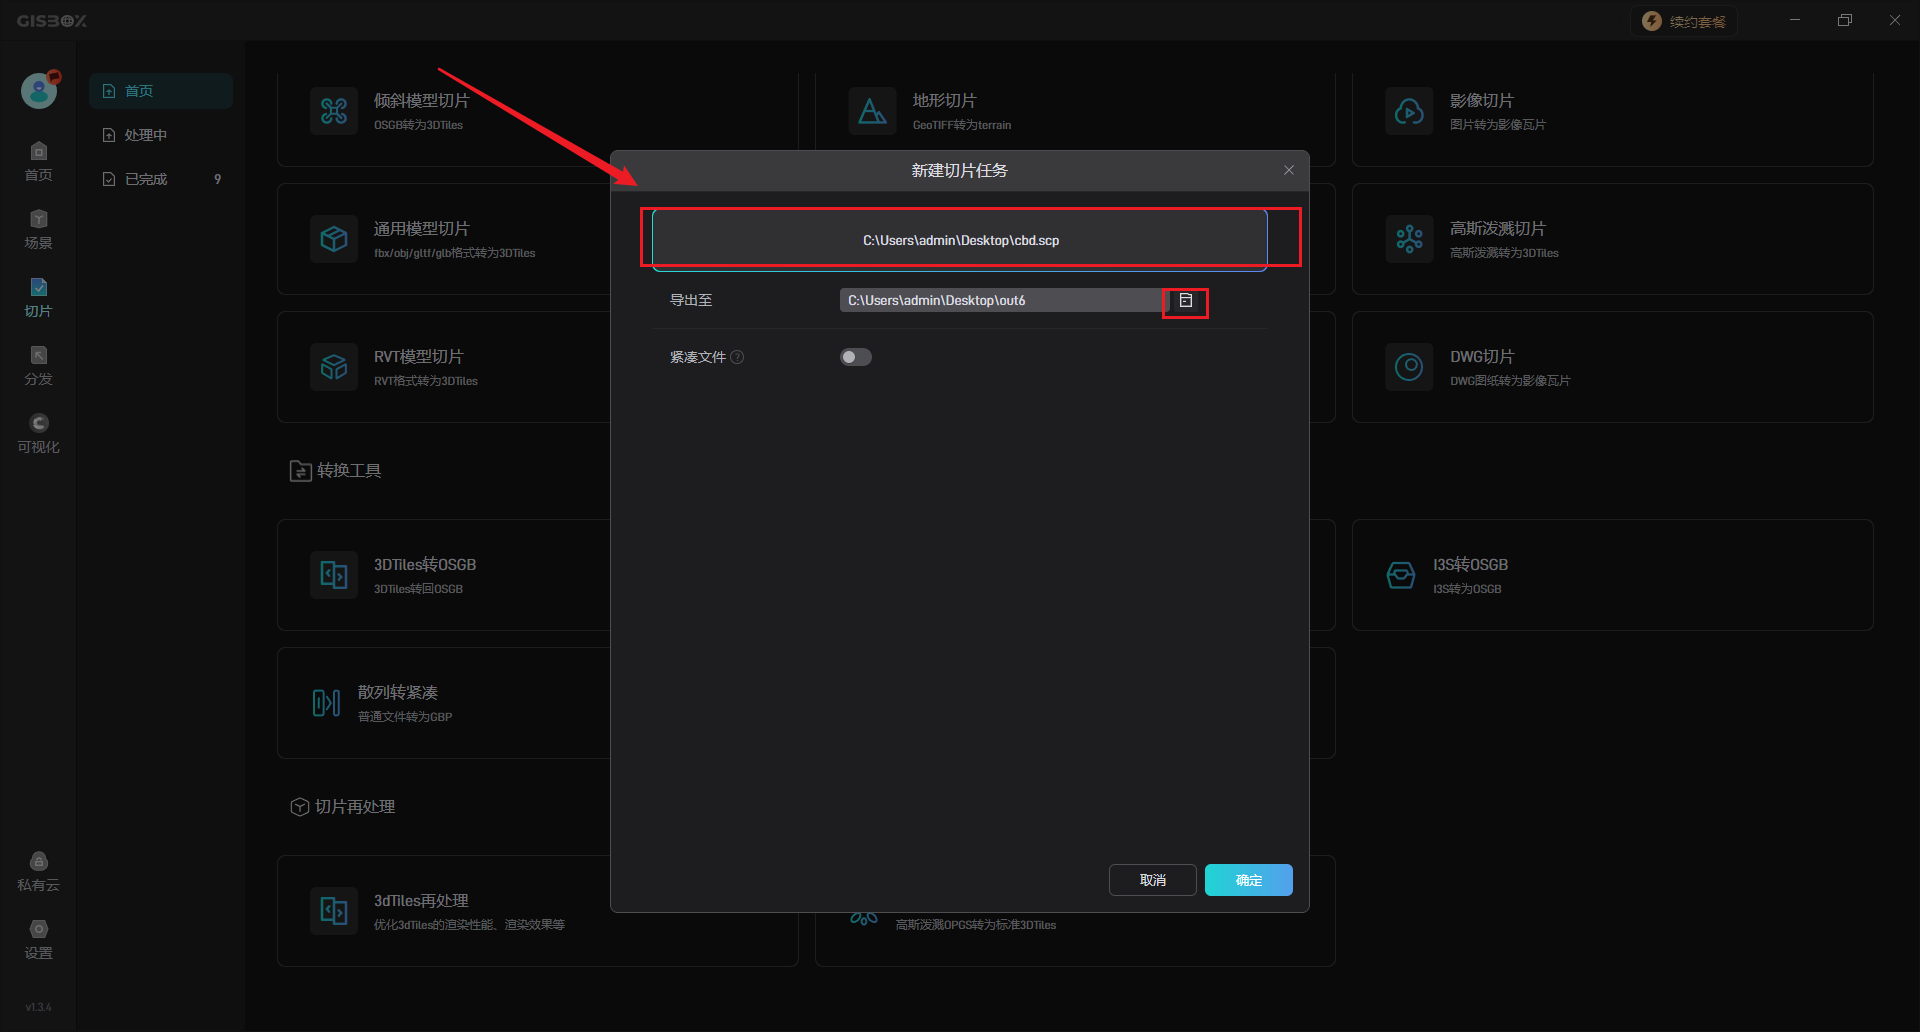This screenshot has width=1920, height=1032.
Task: Toggle the 紧凑文件 switch
Action: pyautogui.click(x=855, y=357)
